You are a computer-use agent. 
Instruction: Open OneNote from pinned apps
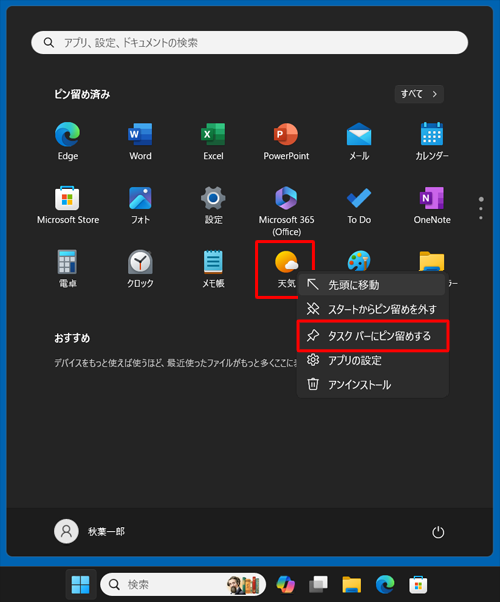tap(432, 205)
